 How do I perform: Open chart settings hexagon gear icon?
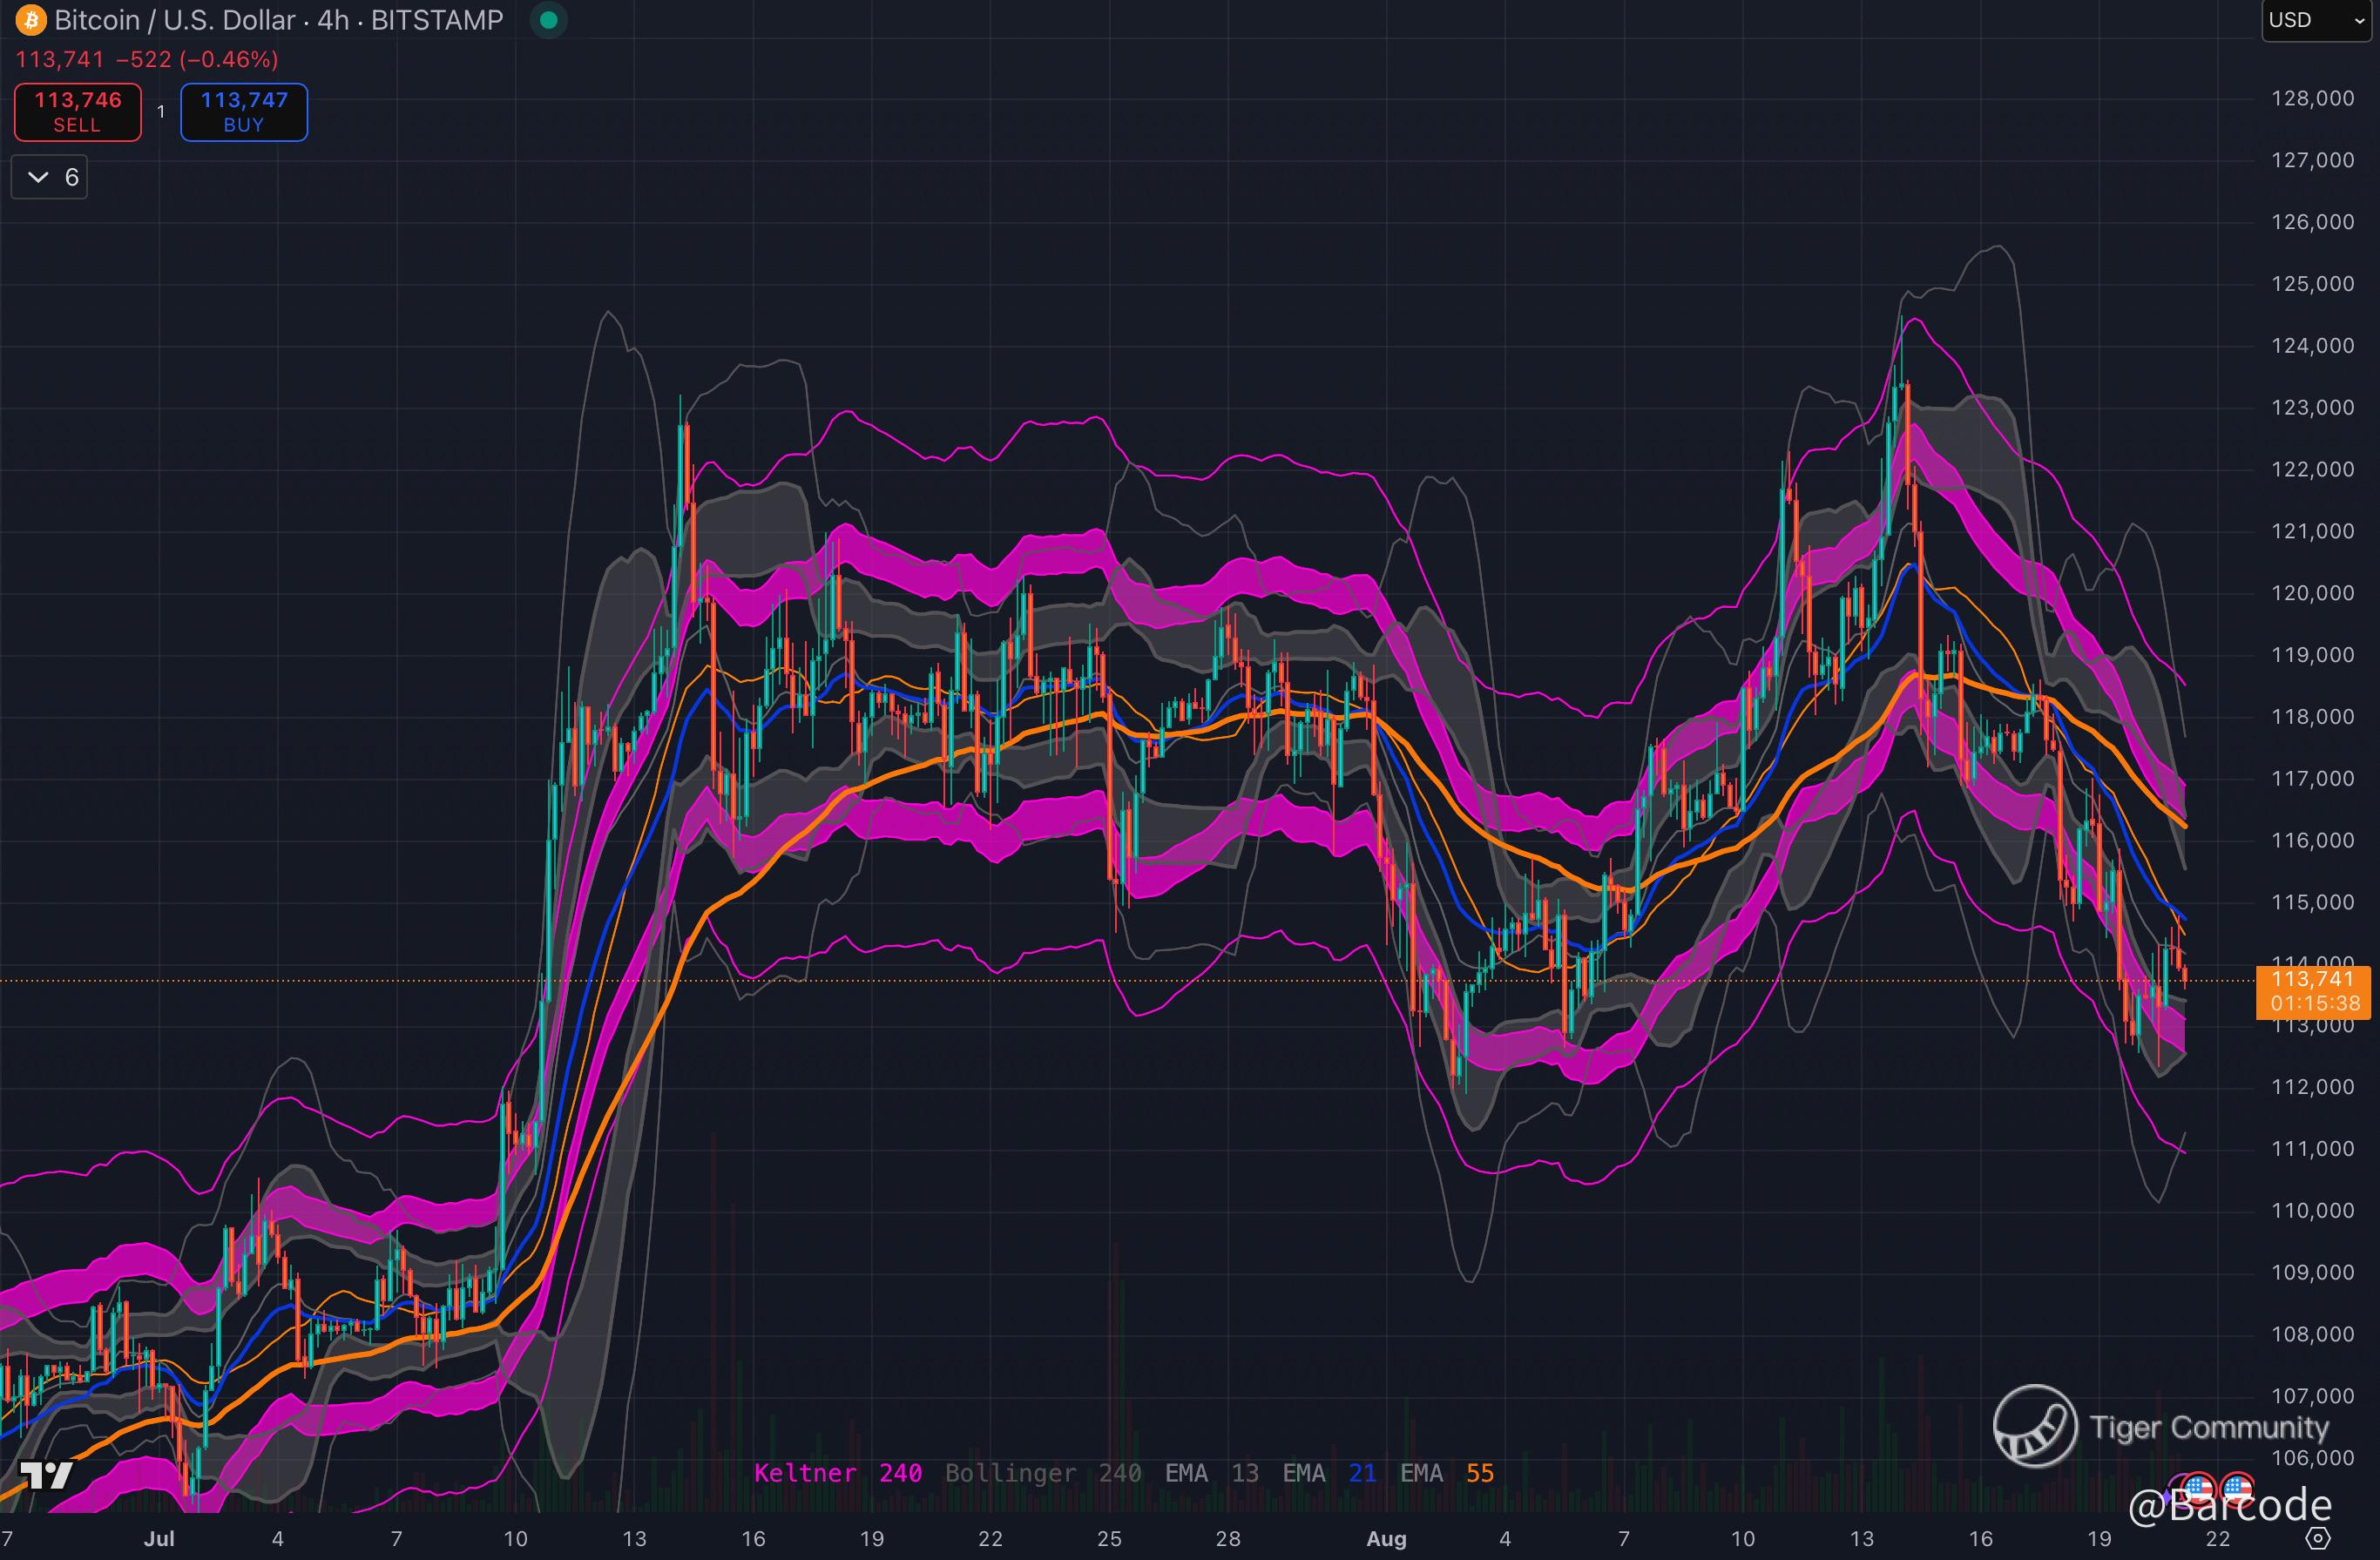[2318, 1538]
